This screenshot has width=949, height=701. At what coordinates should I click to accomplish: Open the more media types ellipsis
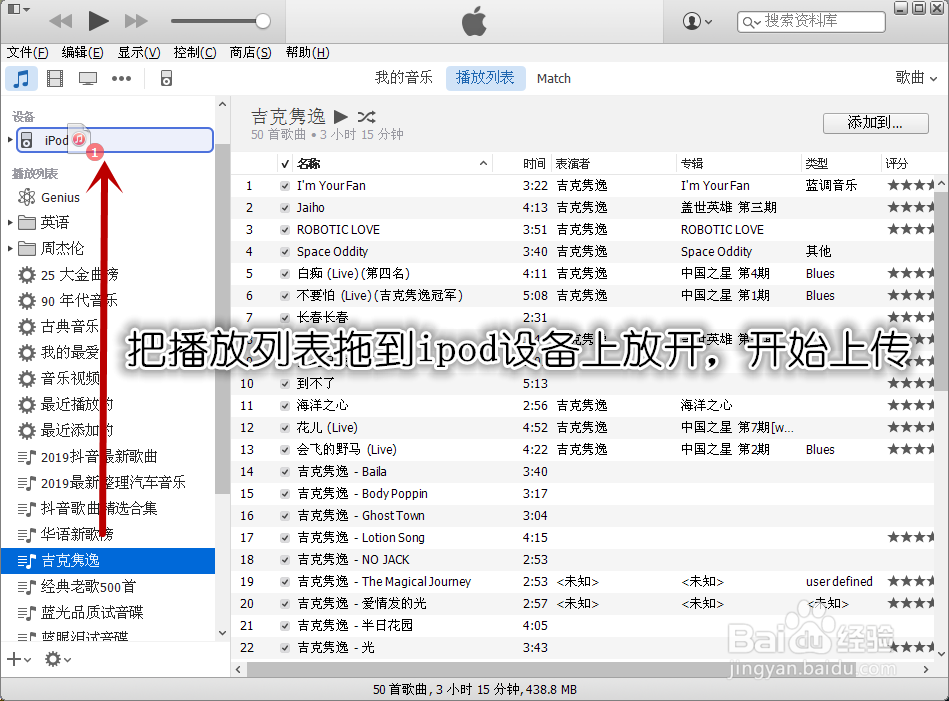121,78
